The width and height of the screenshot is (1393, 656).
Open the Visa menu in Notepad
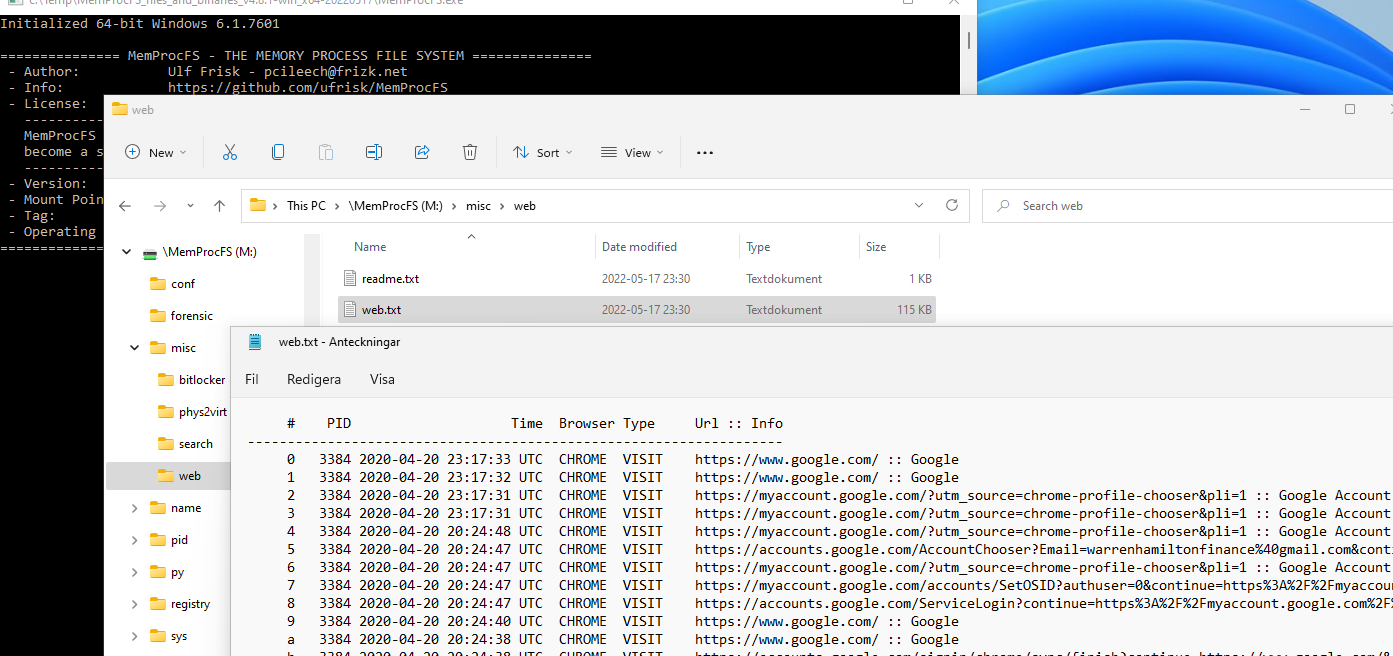pyautogui.click(x=382, y=379)
